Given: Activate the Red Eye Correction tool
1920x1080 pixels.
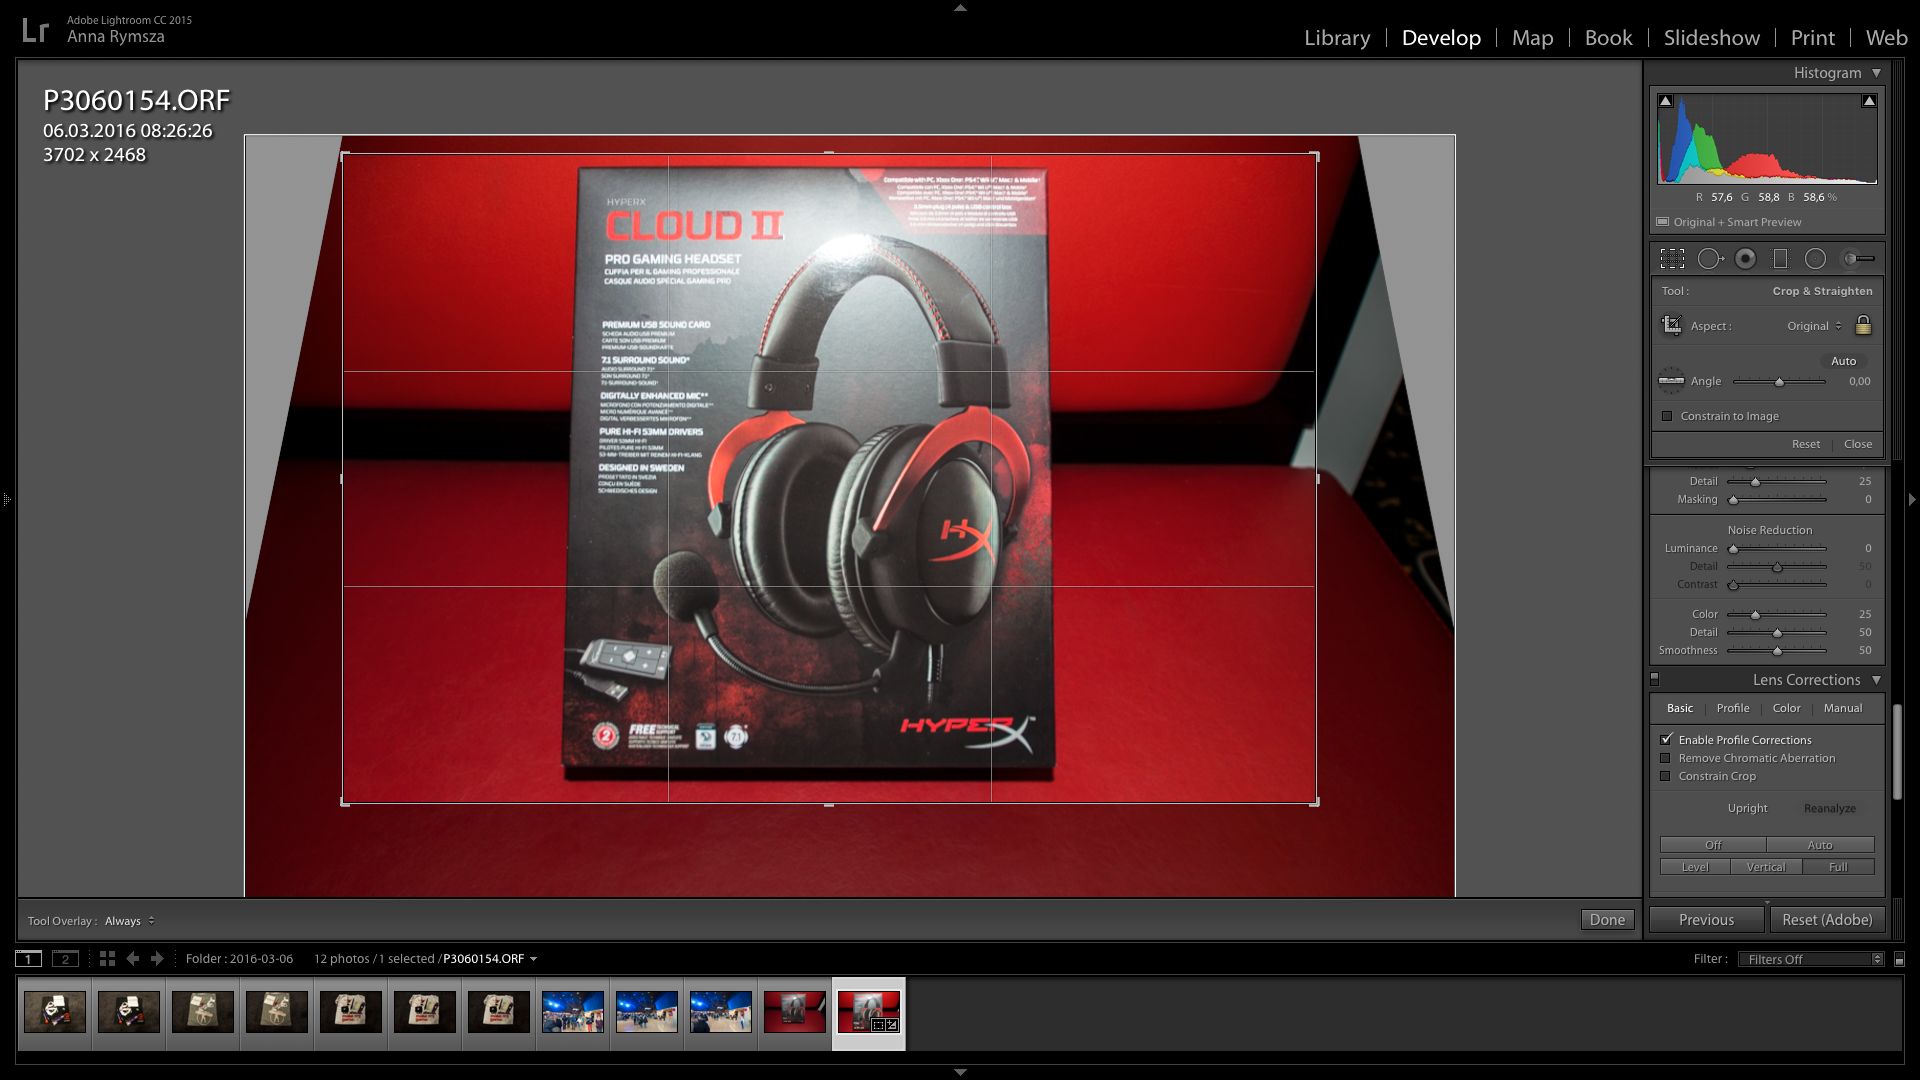Looking at the screenshot, I should pyautogui.click(x=1745, y=259).
